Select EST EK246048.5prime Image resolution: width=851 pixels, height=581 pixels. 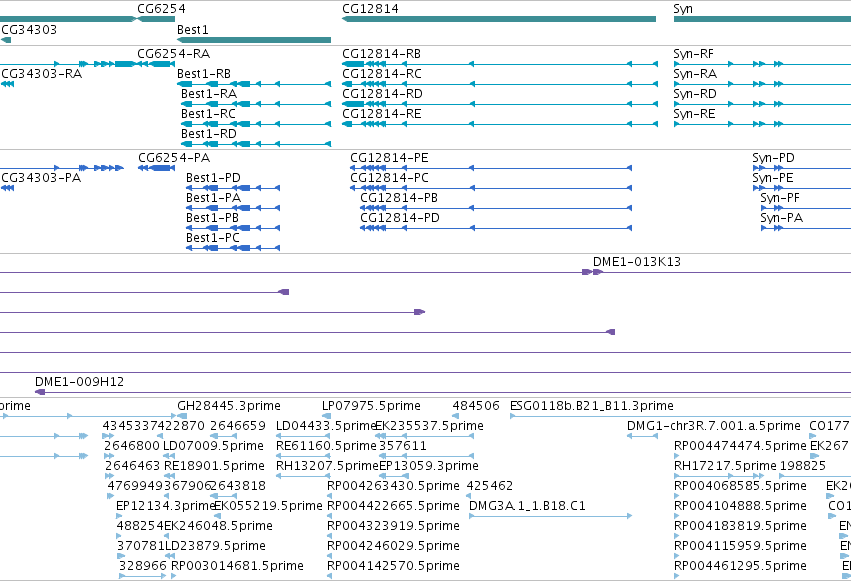pyautogui.click(x=218, y=526)
